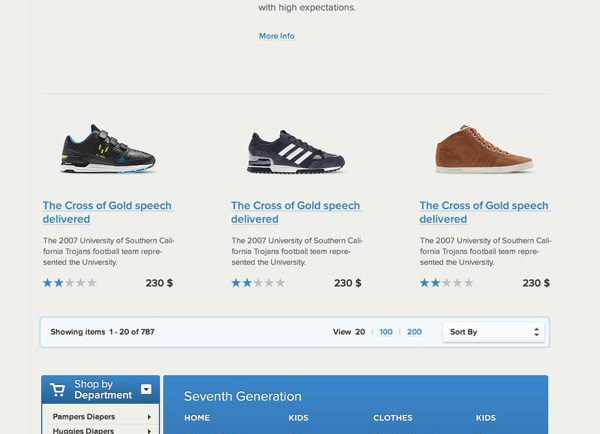Viewport: 600px width, 434px height.
Task: Click the shopping cart icon
Action: pos(57,390)
